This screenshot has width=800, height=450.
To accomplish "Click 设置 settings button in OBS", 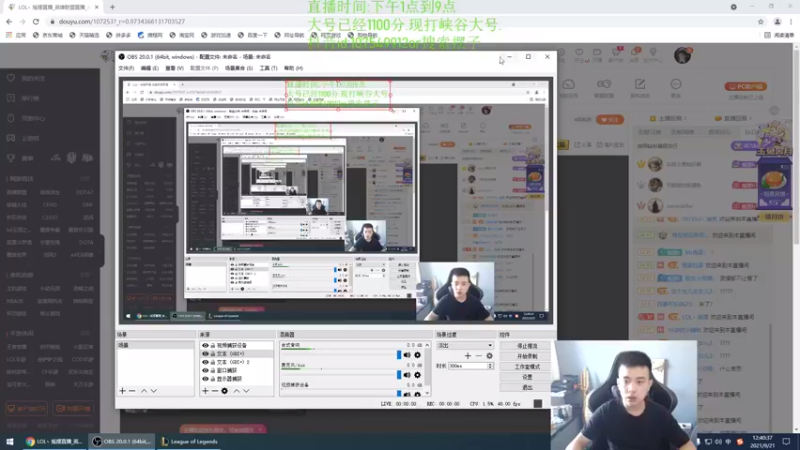I will pos(527,377).
